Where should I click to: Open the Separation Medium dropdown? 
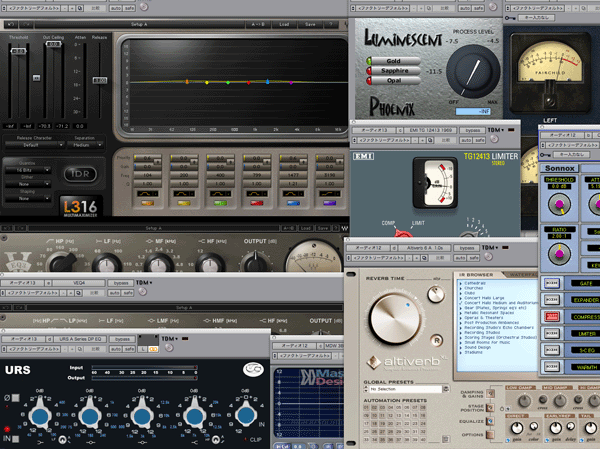[x=85, y=145]
